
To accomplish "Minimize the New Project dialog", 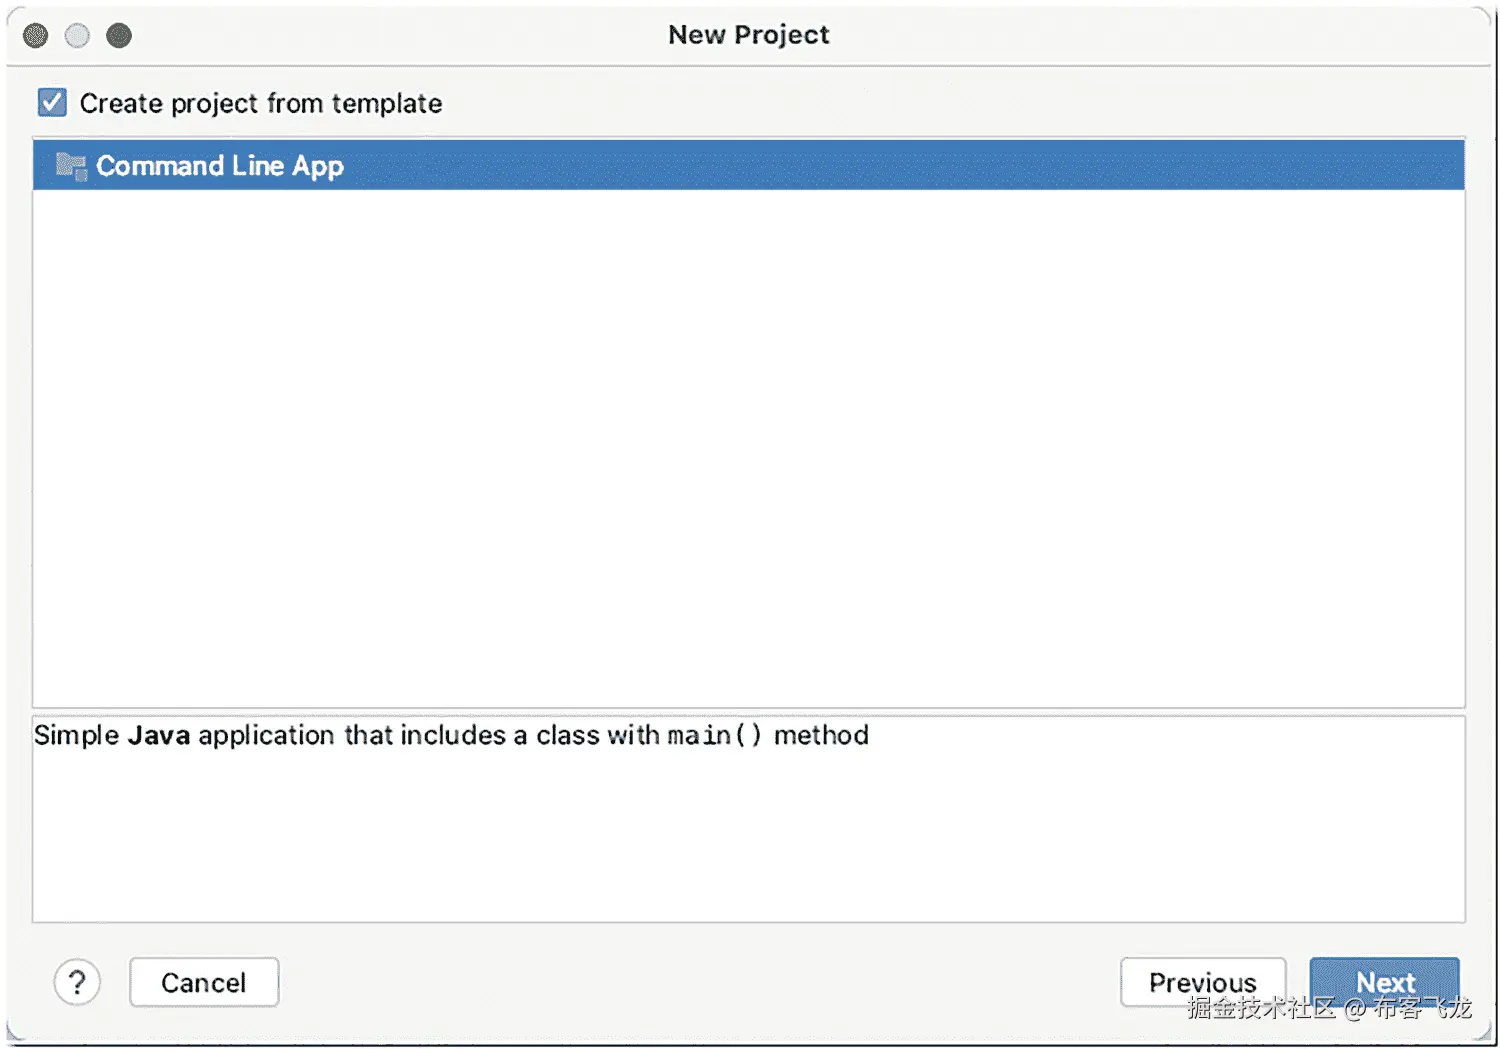I will click(77, 36).
